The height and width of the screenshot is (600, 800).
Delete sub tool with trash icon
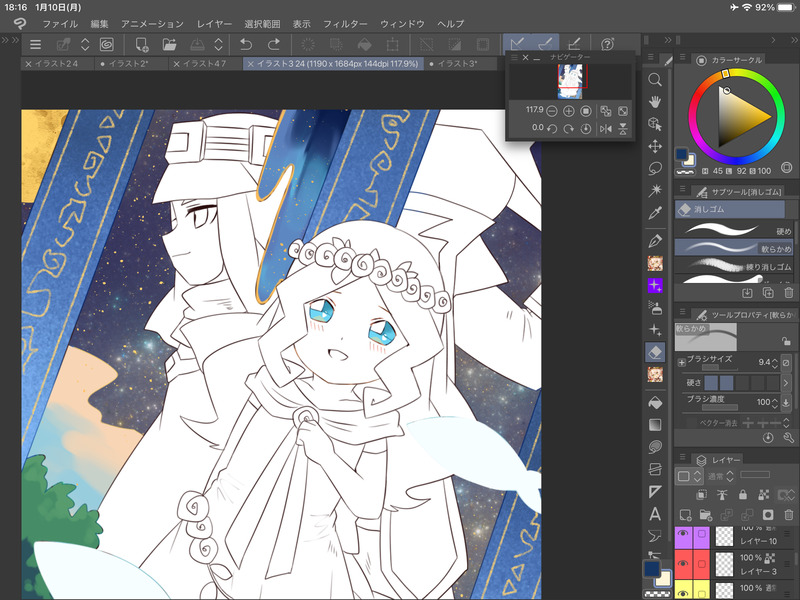788,292
